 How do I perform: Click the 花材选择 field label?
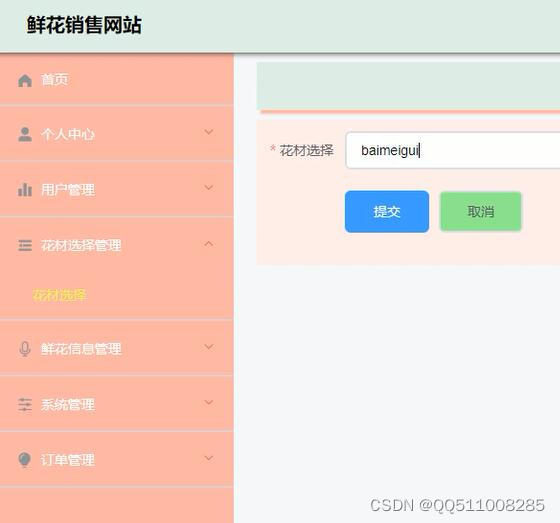(306, 150)
